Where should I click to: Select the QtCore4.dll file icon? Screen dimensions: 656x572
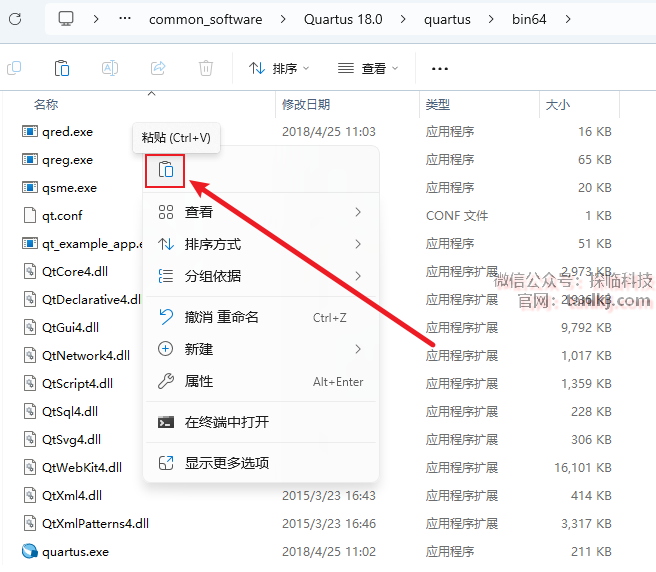tap(30, 272)
